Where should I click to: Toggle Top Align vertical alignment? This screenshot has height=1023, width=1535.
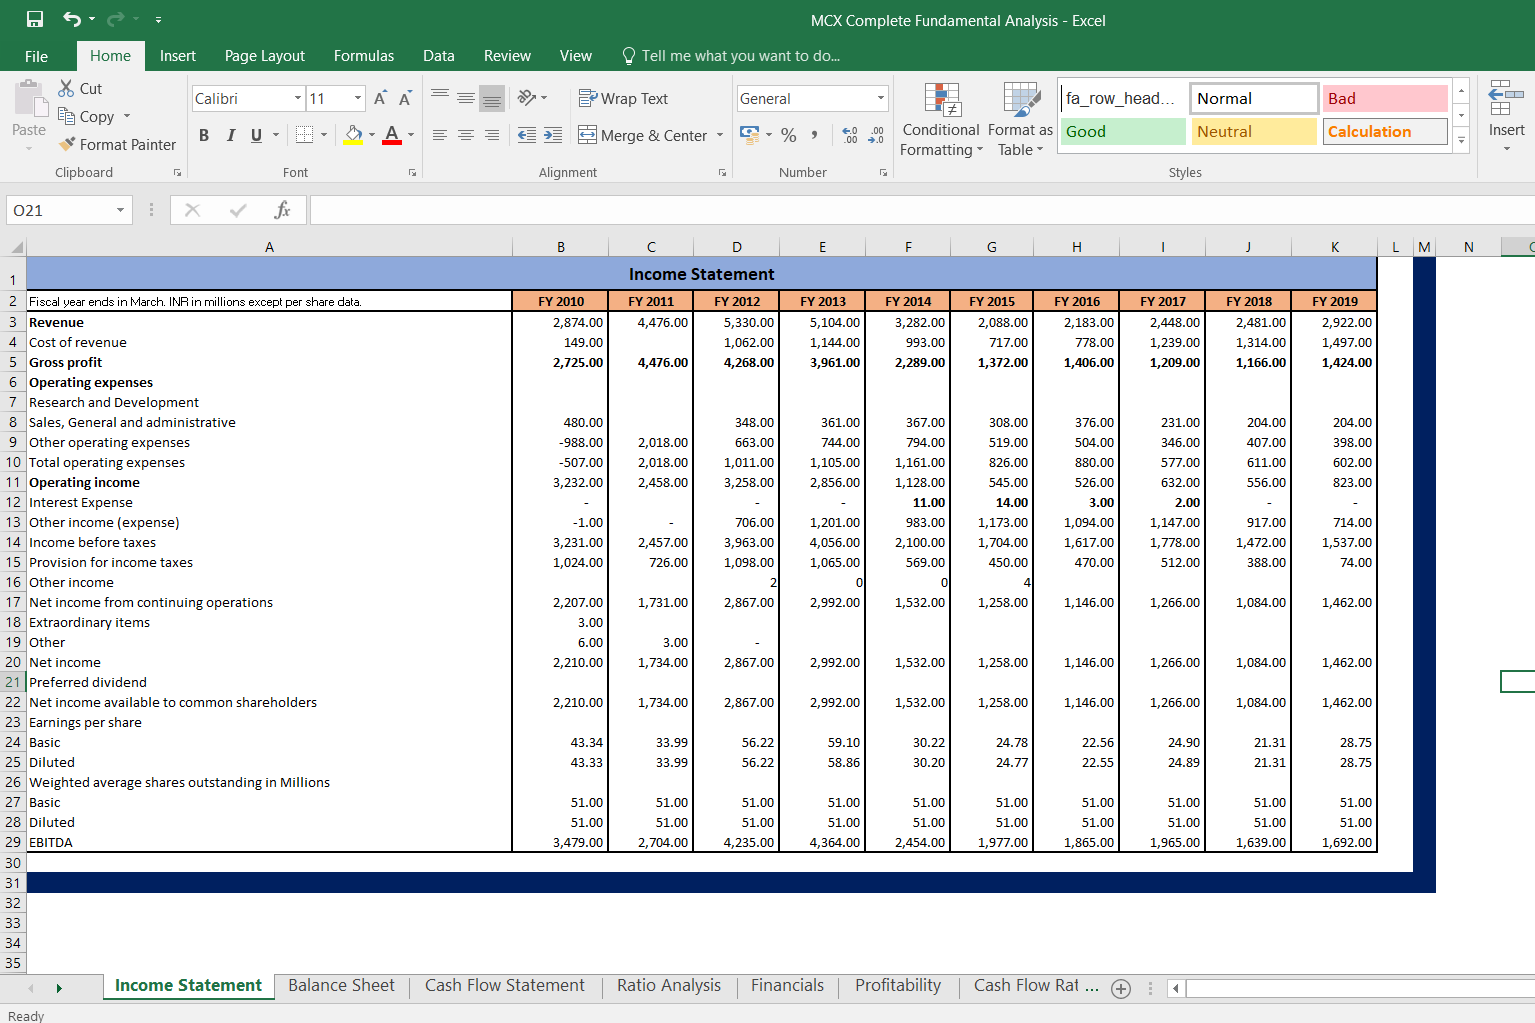(440, 98)
